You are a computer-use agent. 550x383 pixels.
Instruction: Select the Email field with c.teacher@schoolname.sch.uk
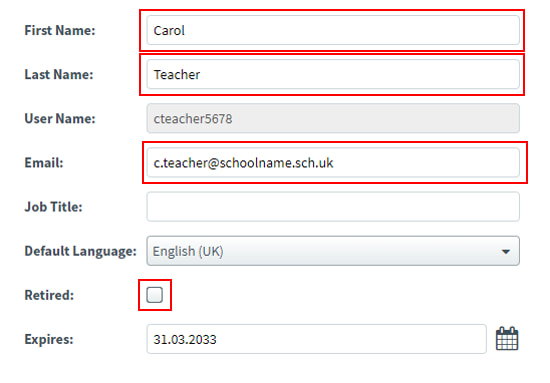[333, 162]
